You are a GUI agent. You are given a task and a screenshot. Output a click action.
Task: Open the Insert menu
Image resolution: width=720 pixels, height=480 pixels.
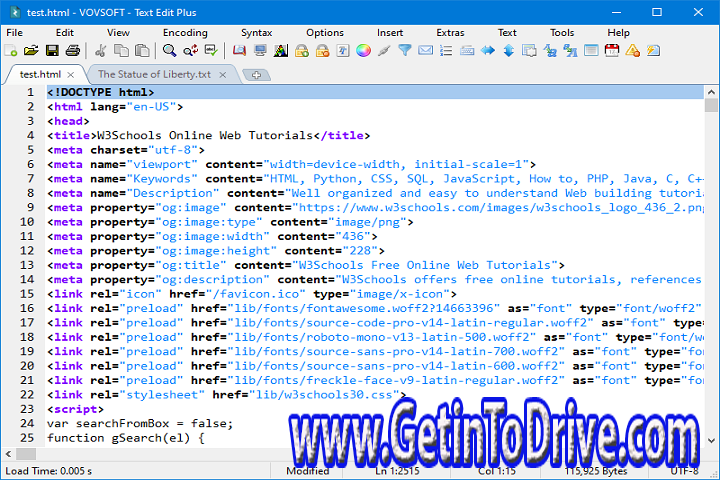click(x=390, y=33)
